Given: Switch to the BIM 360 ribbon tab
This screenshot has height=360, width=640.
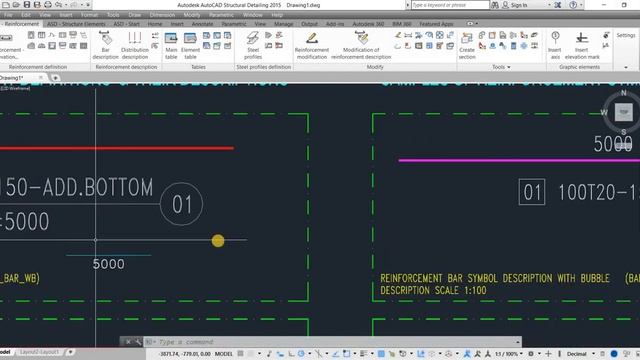Looking at the screenshot, I should tap(402, 24).
